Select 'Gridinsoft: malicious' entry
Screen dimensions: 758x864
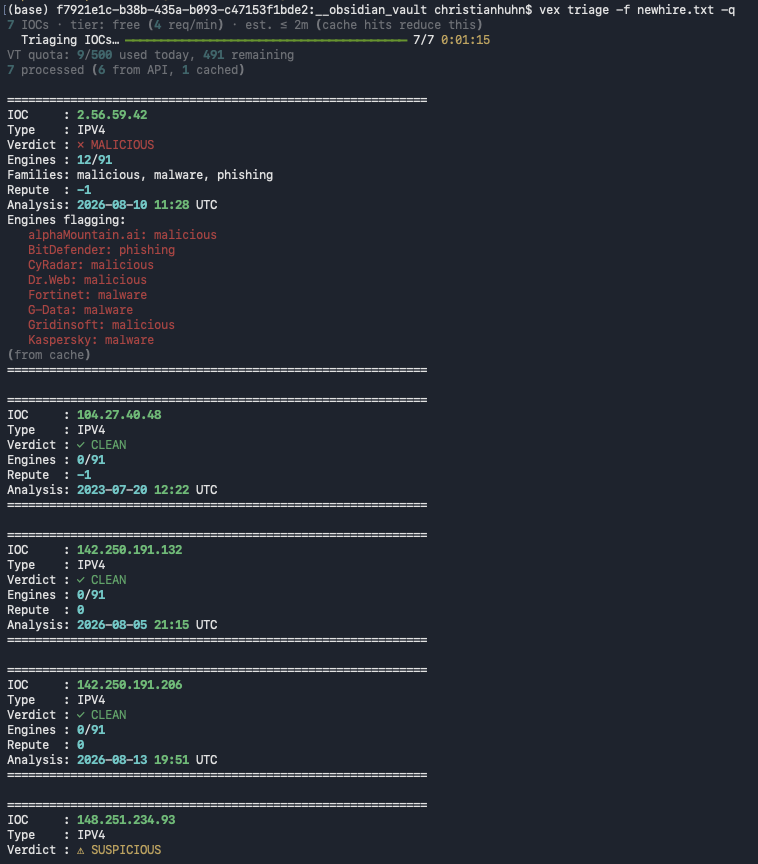(101, 325)
